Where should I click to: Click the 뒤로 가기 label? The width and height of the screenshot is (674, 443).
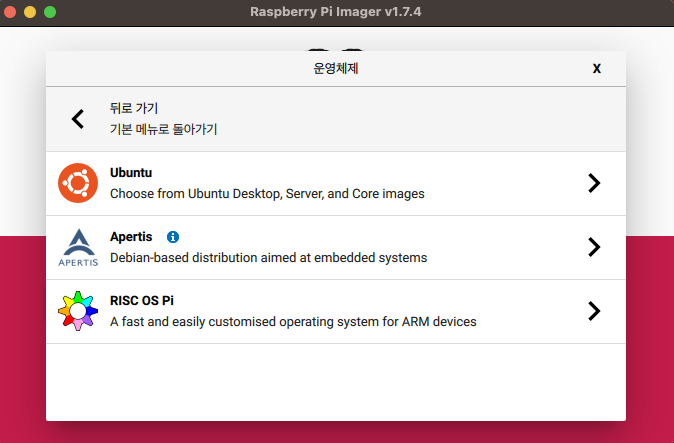pyautogui.click(x=134, y=108)
